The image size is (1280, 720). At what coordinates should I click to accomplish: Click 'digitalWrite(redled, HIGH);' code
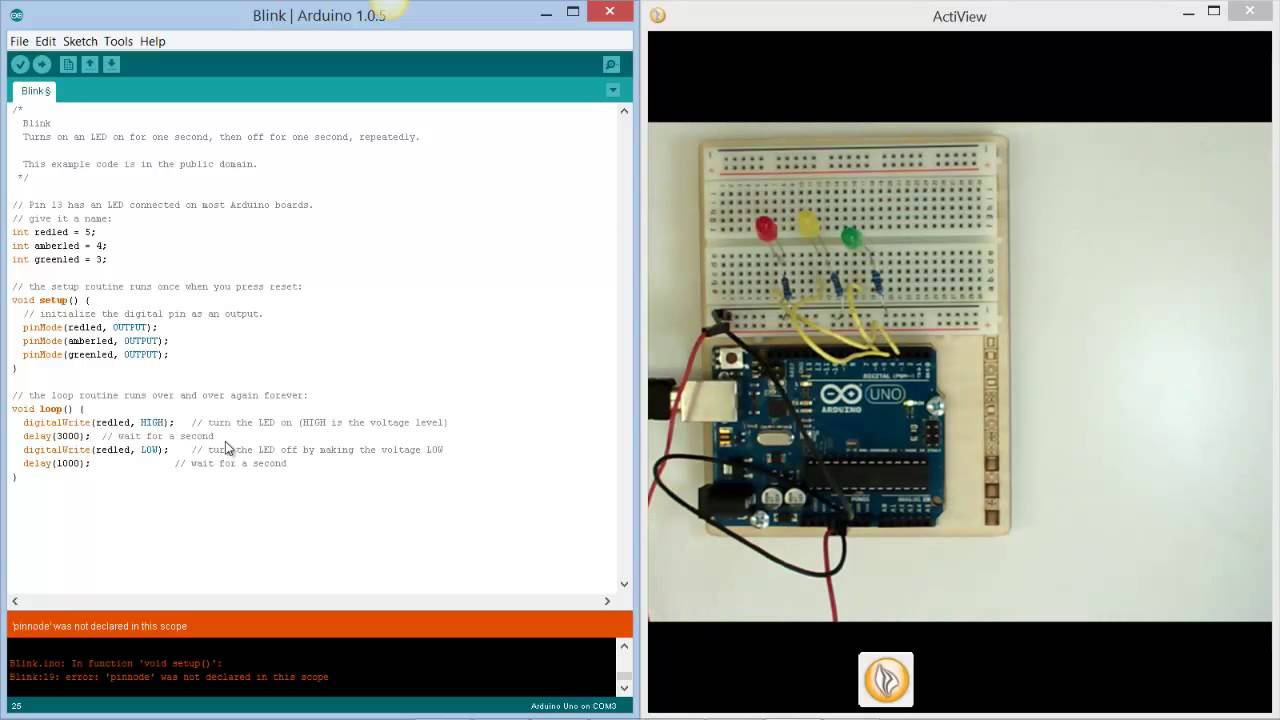98,422
